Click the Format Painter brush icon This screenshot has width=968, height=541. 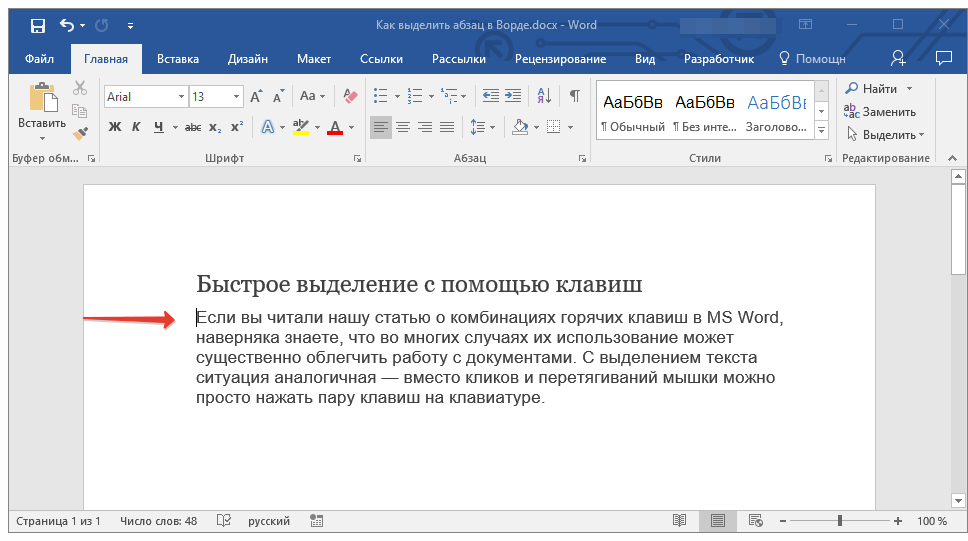(x=80, y=133)
